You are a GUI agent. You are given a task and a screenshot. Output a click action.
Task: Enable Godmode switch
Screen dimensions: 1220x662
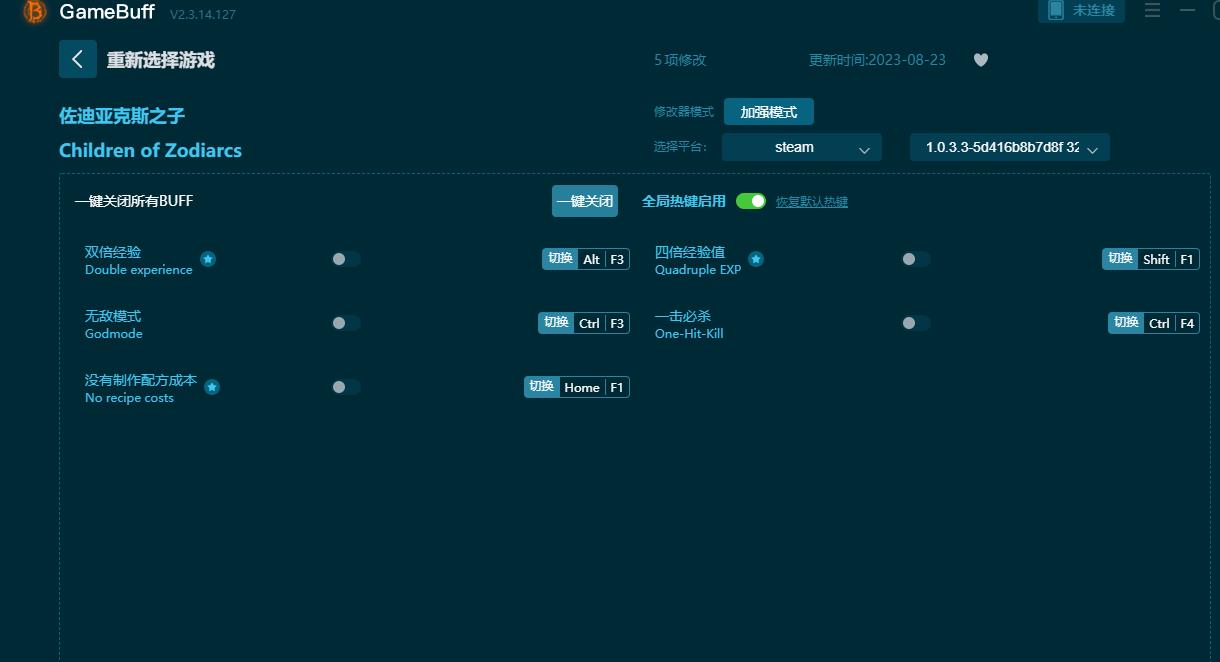pyautogui.click(x=346, y=323)
